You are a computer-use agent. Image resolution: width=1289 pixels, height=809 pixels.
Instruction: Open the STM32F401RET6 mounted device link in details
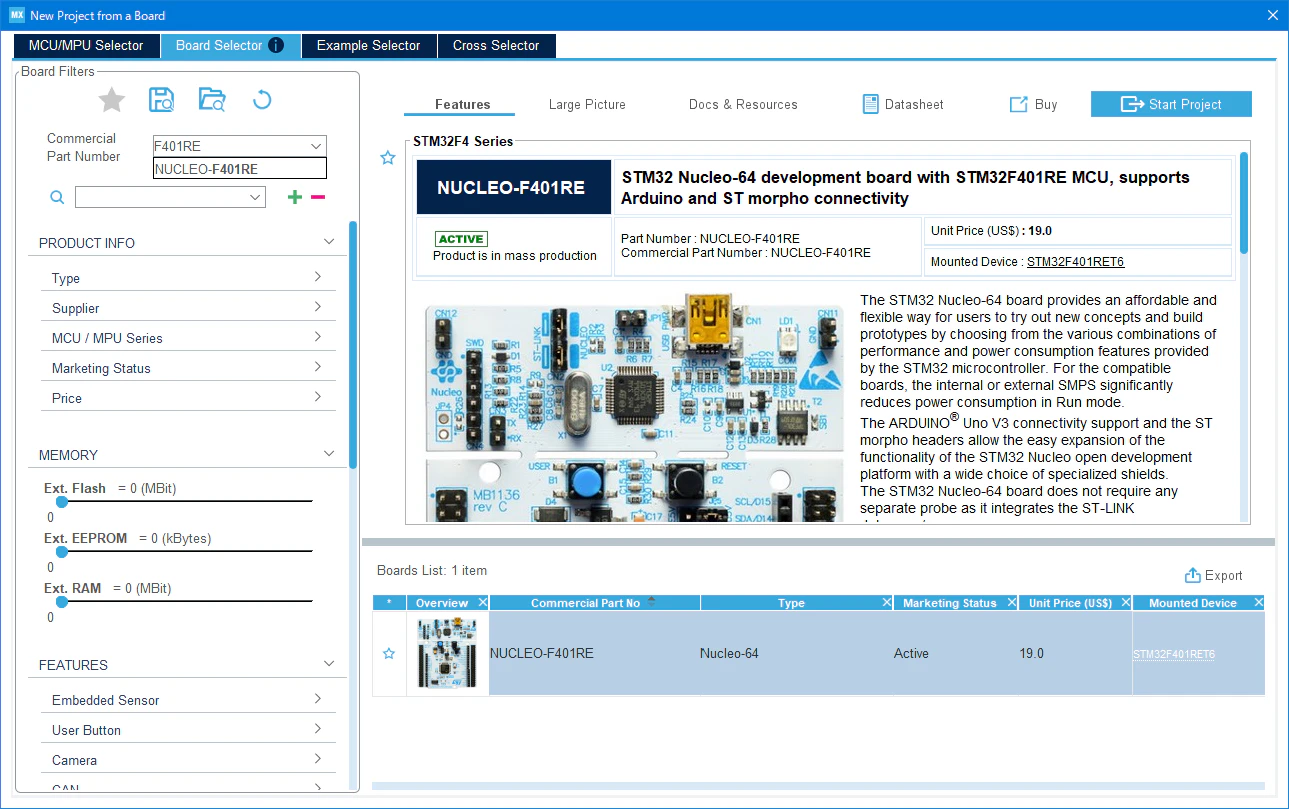[1075, 262]
